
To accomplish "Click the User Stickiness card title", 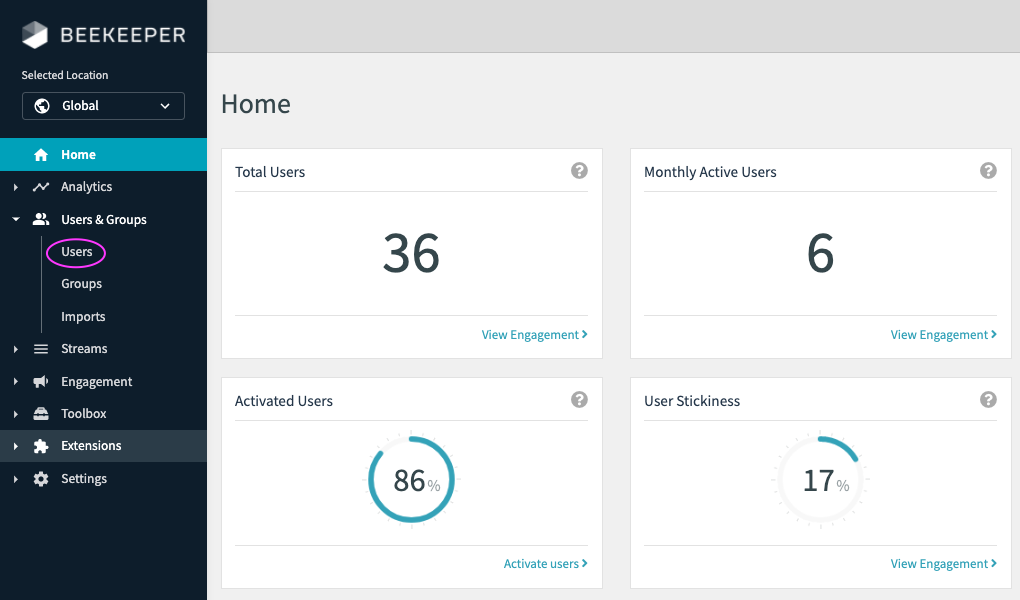I will click(x=692, y=401).
